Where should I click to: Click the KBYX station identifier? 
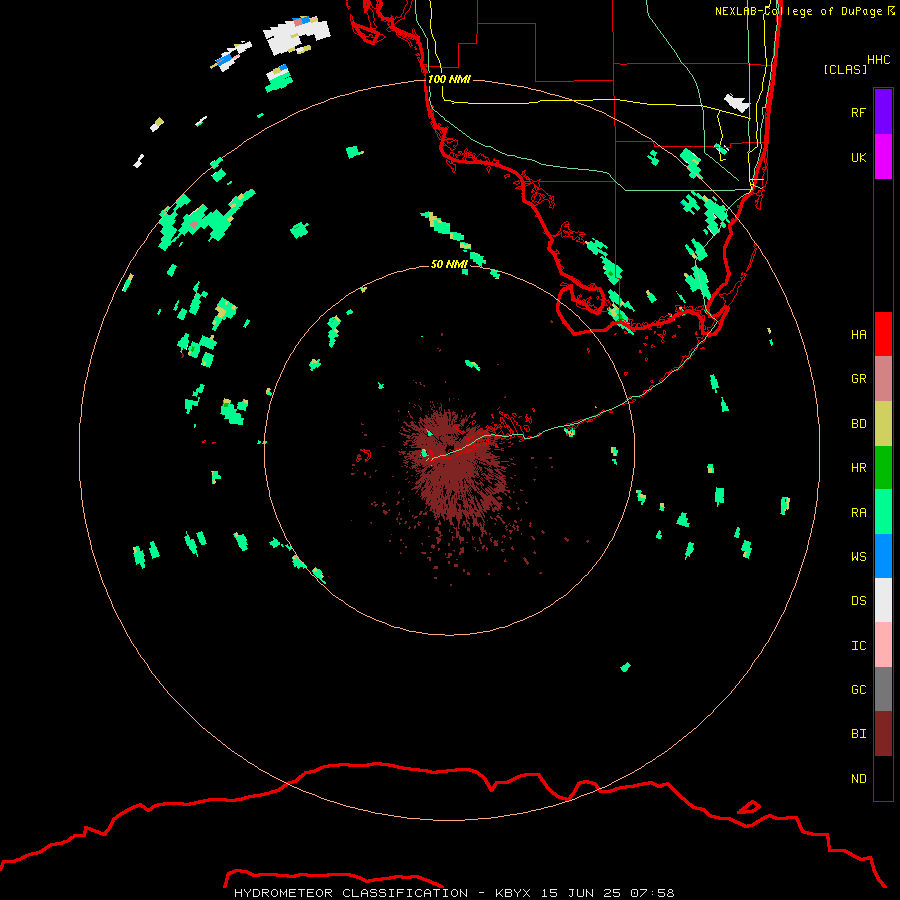(x=513, y=893)
